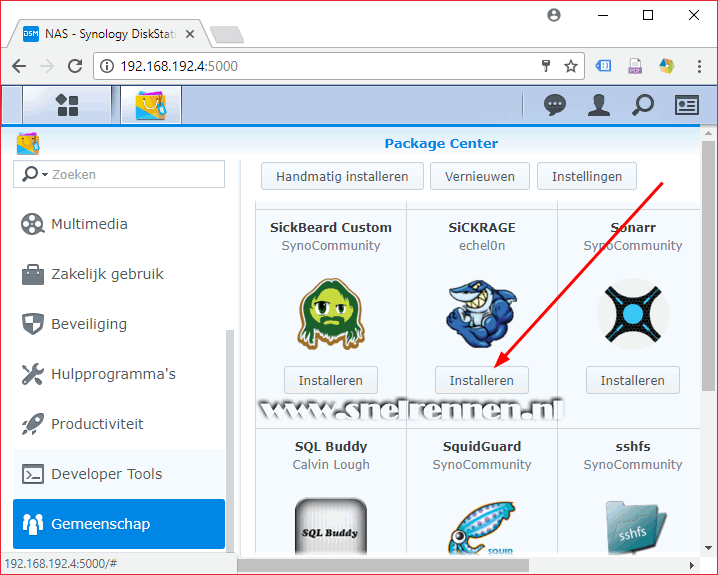Select Zakelijk gebruik category
This screenshot has height=575, width=718.
click(119, 274)
